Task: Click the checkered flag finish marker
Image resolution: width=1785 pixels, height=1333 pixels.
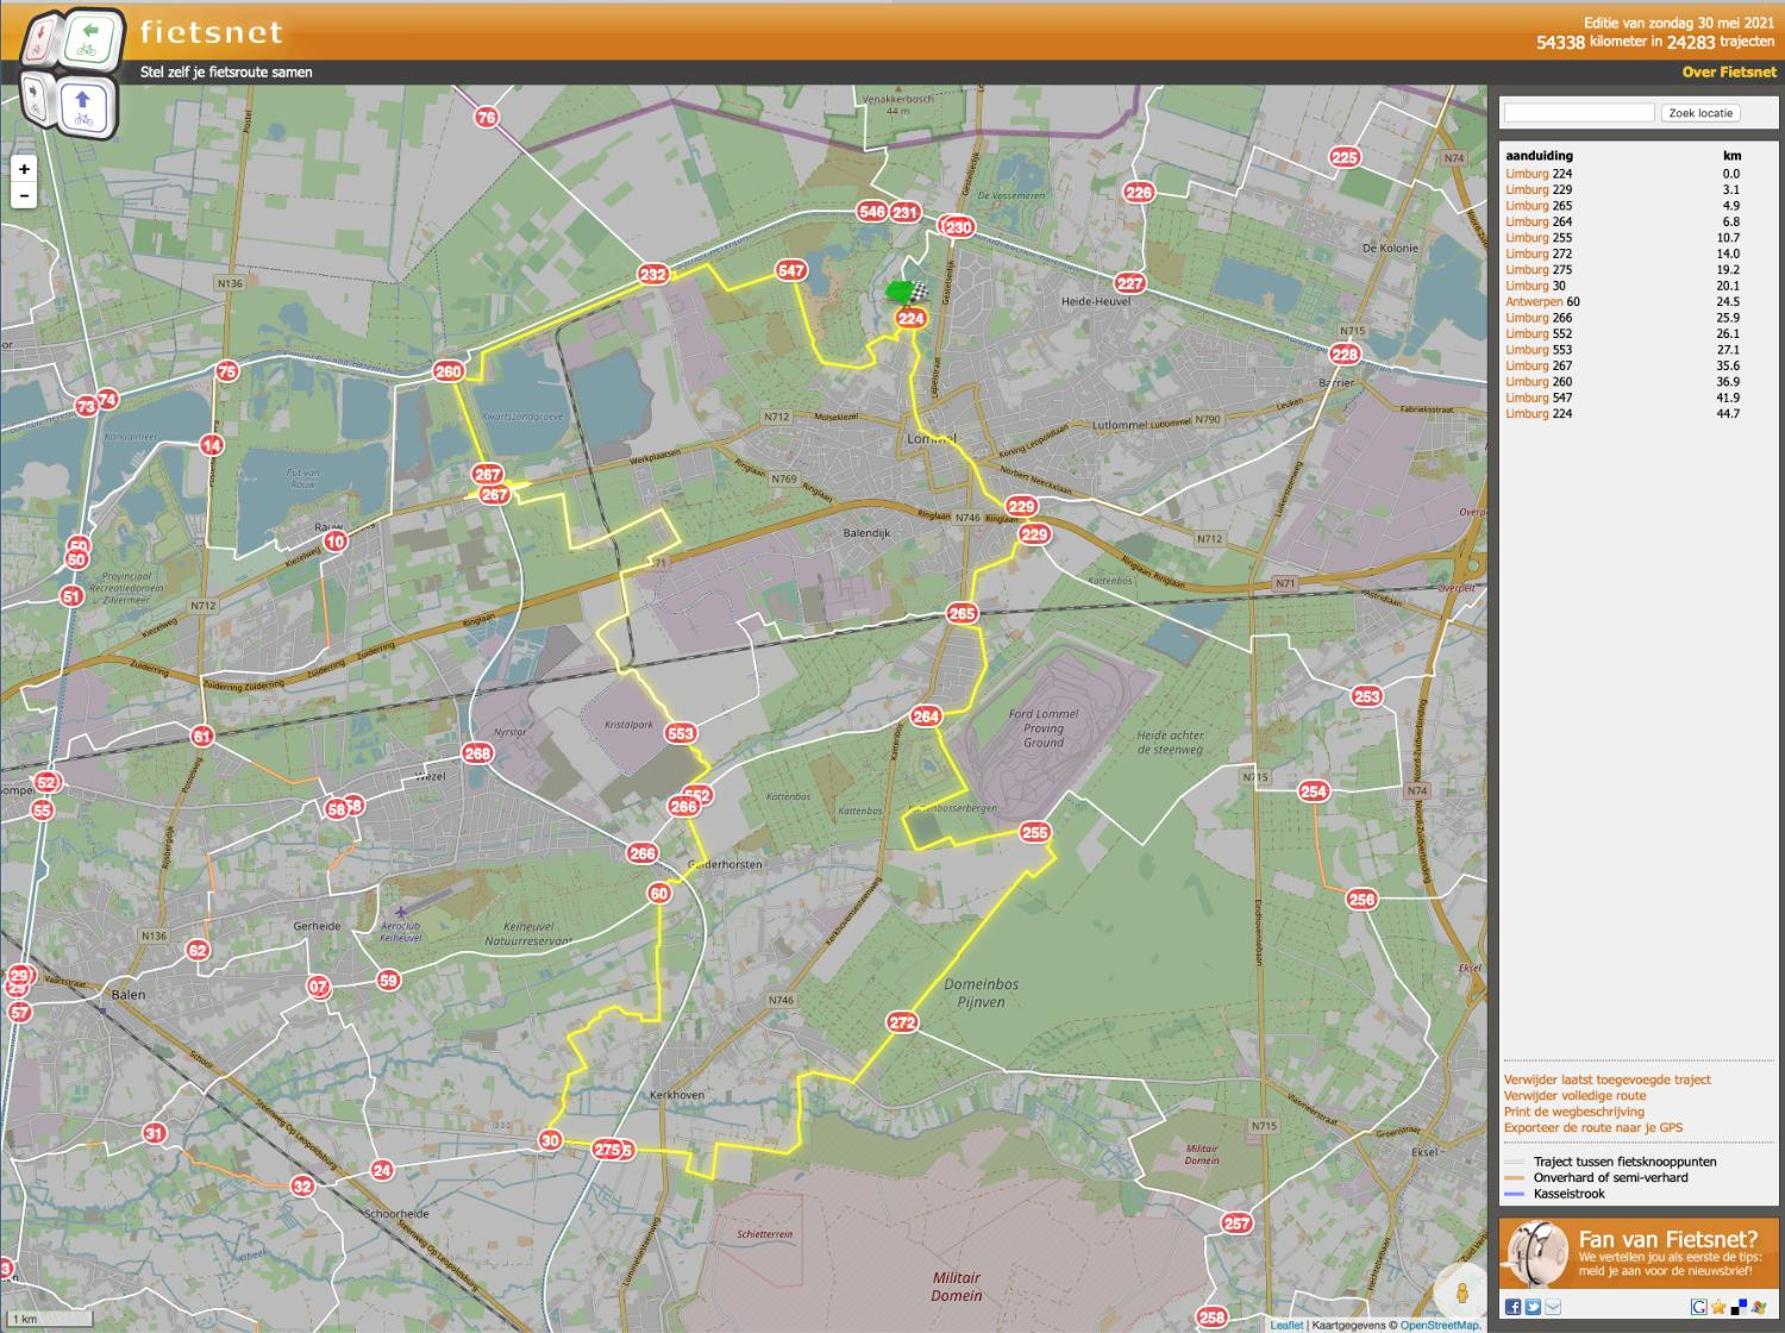Action: (920, 292)
